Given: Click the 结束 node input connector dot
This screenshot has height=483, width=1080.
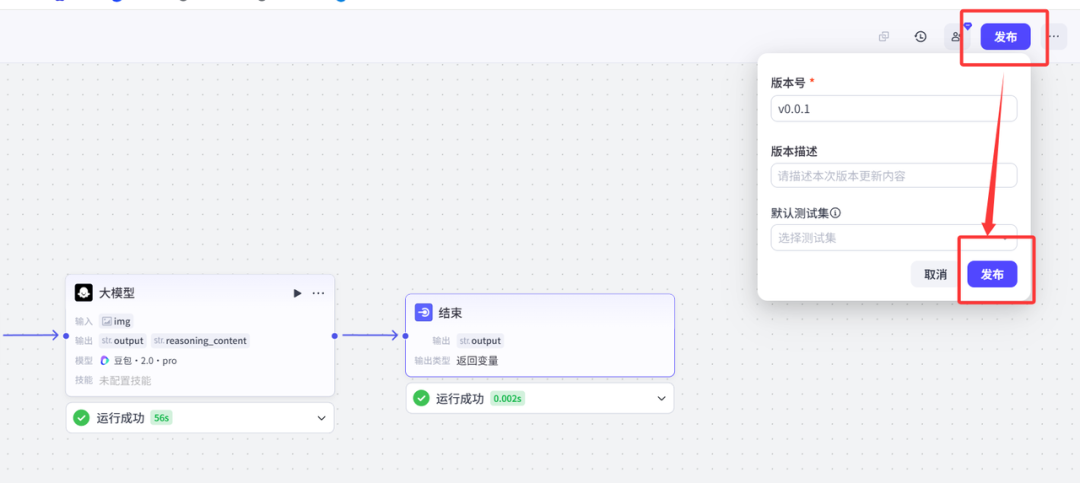Looking at the screenshot, I should (405, 336).
